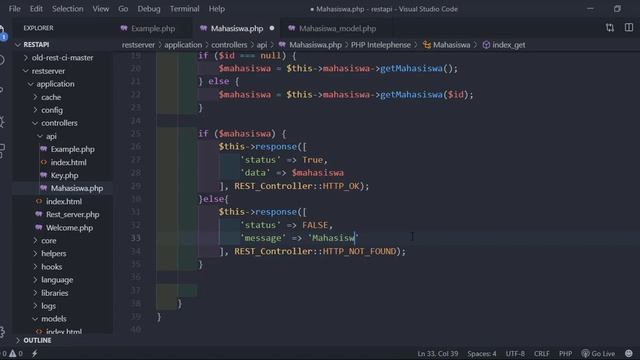
Task: Open the Go menu
Action: [x=123, y=9]
